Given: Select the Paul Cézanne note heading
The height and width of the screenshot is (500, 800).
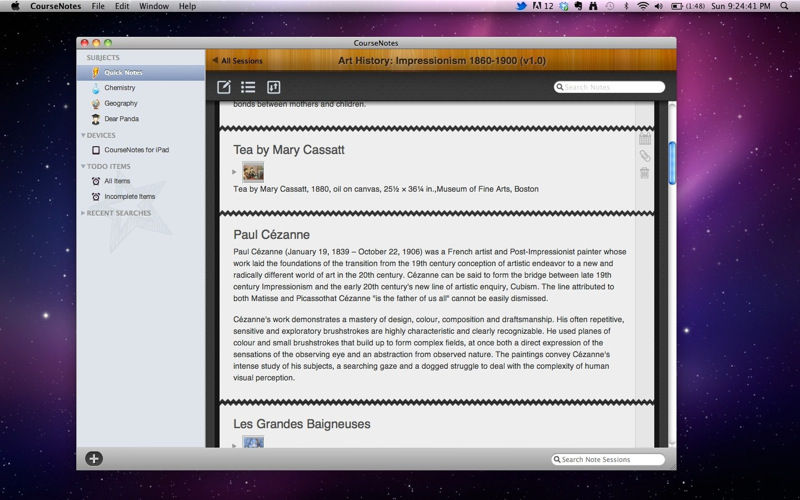Looking at the screenshot, I should (271, 235).
